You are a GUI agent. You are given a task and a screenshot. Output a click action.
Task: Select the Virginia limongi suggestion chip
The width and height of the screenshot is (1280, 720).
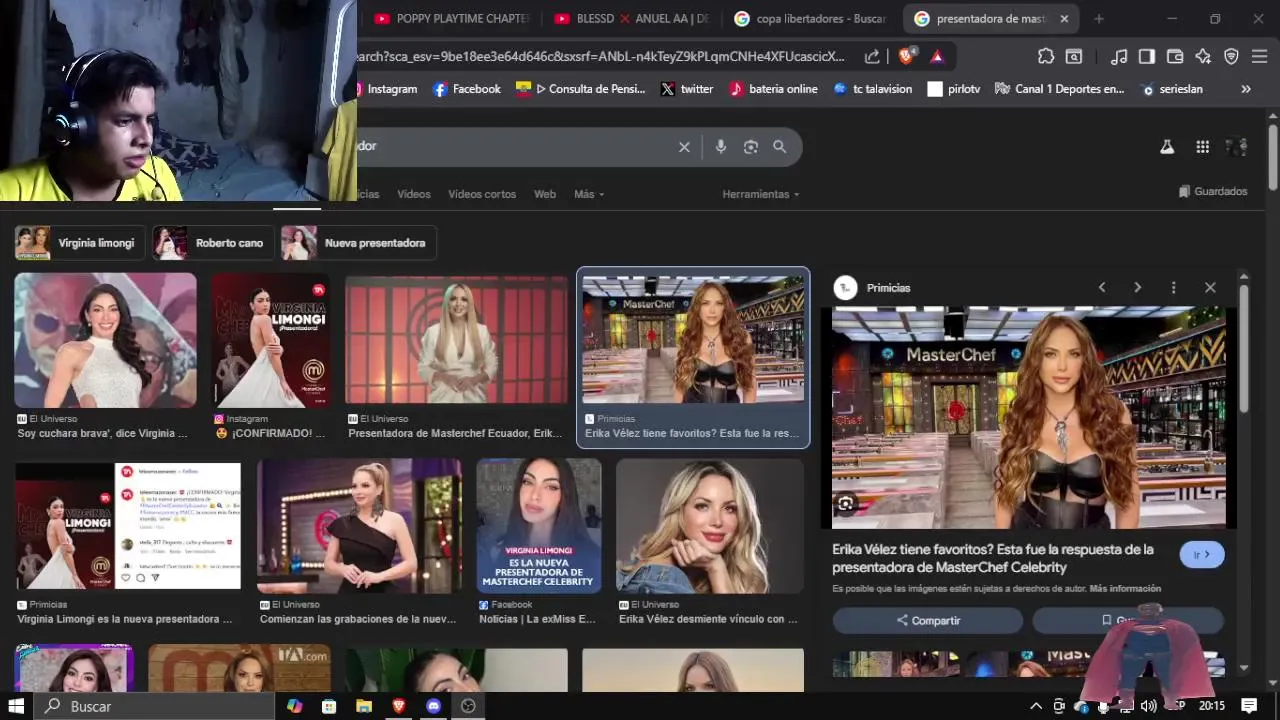tap(80, 243)
